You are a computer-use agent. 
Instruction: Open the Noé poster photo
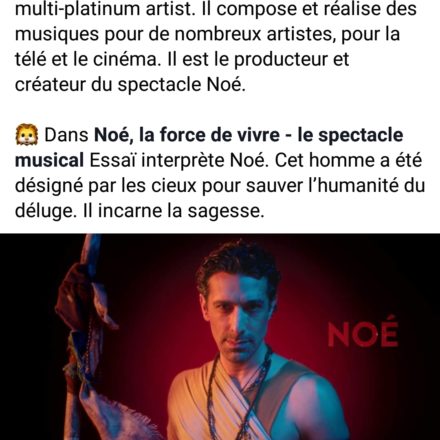[220, 337]
